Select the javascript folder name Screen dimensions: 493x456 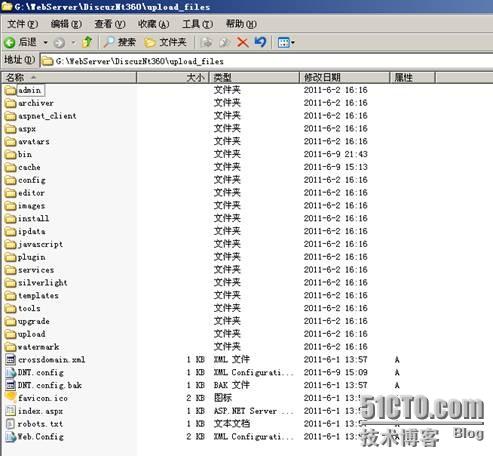pyautogui.click(x=40, y=244)
